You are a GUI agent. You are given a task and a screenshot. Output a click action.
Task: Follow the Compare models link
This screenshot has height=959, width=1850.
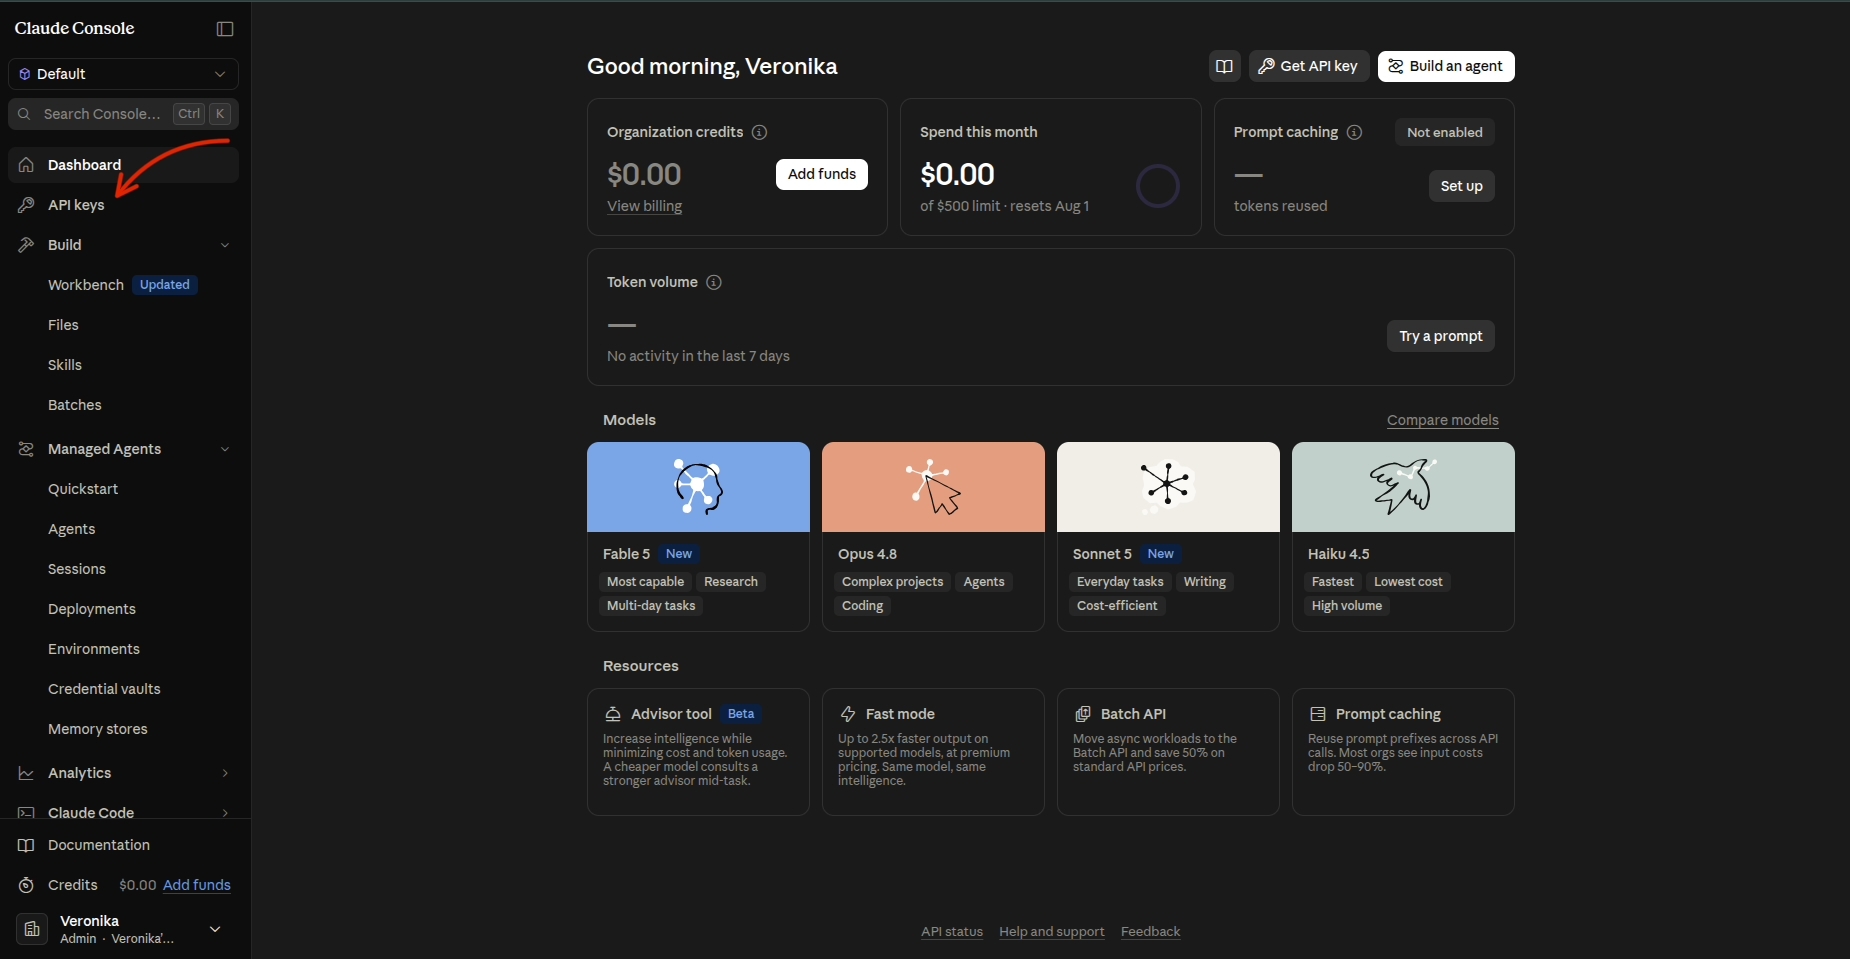pyautogui.click(x=1442, y=420)
